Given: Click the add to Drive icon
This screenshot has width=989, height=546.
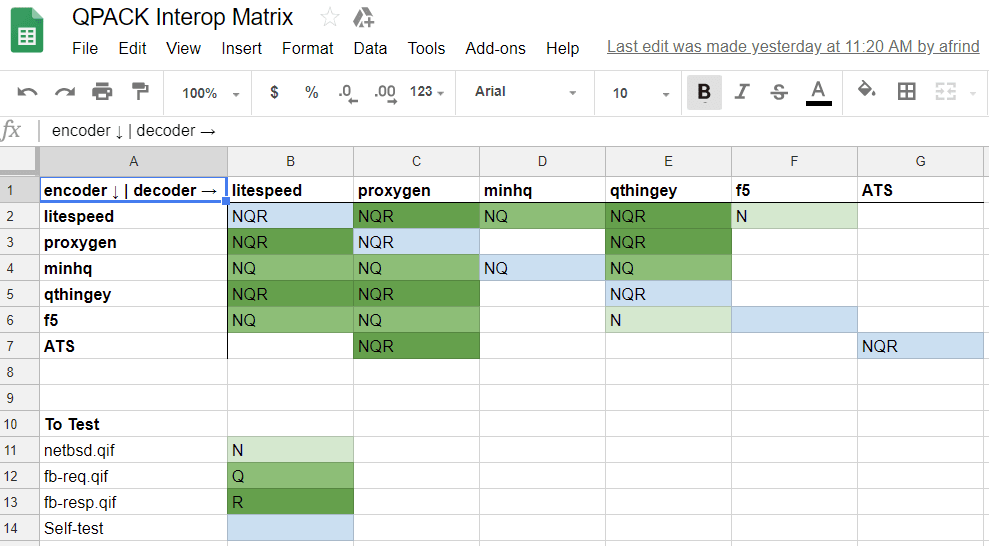Looking at the screenshot, I should point(363,18).
